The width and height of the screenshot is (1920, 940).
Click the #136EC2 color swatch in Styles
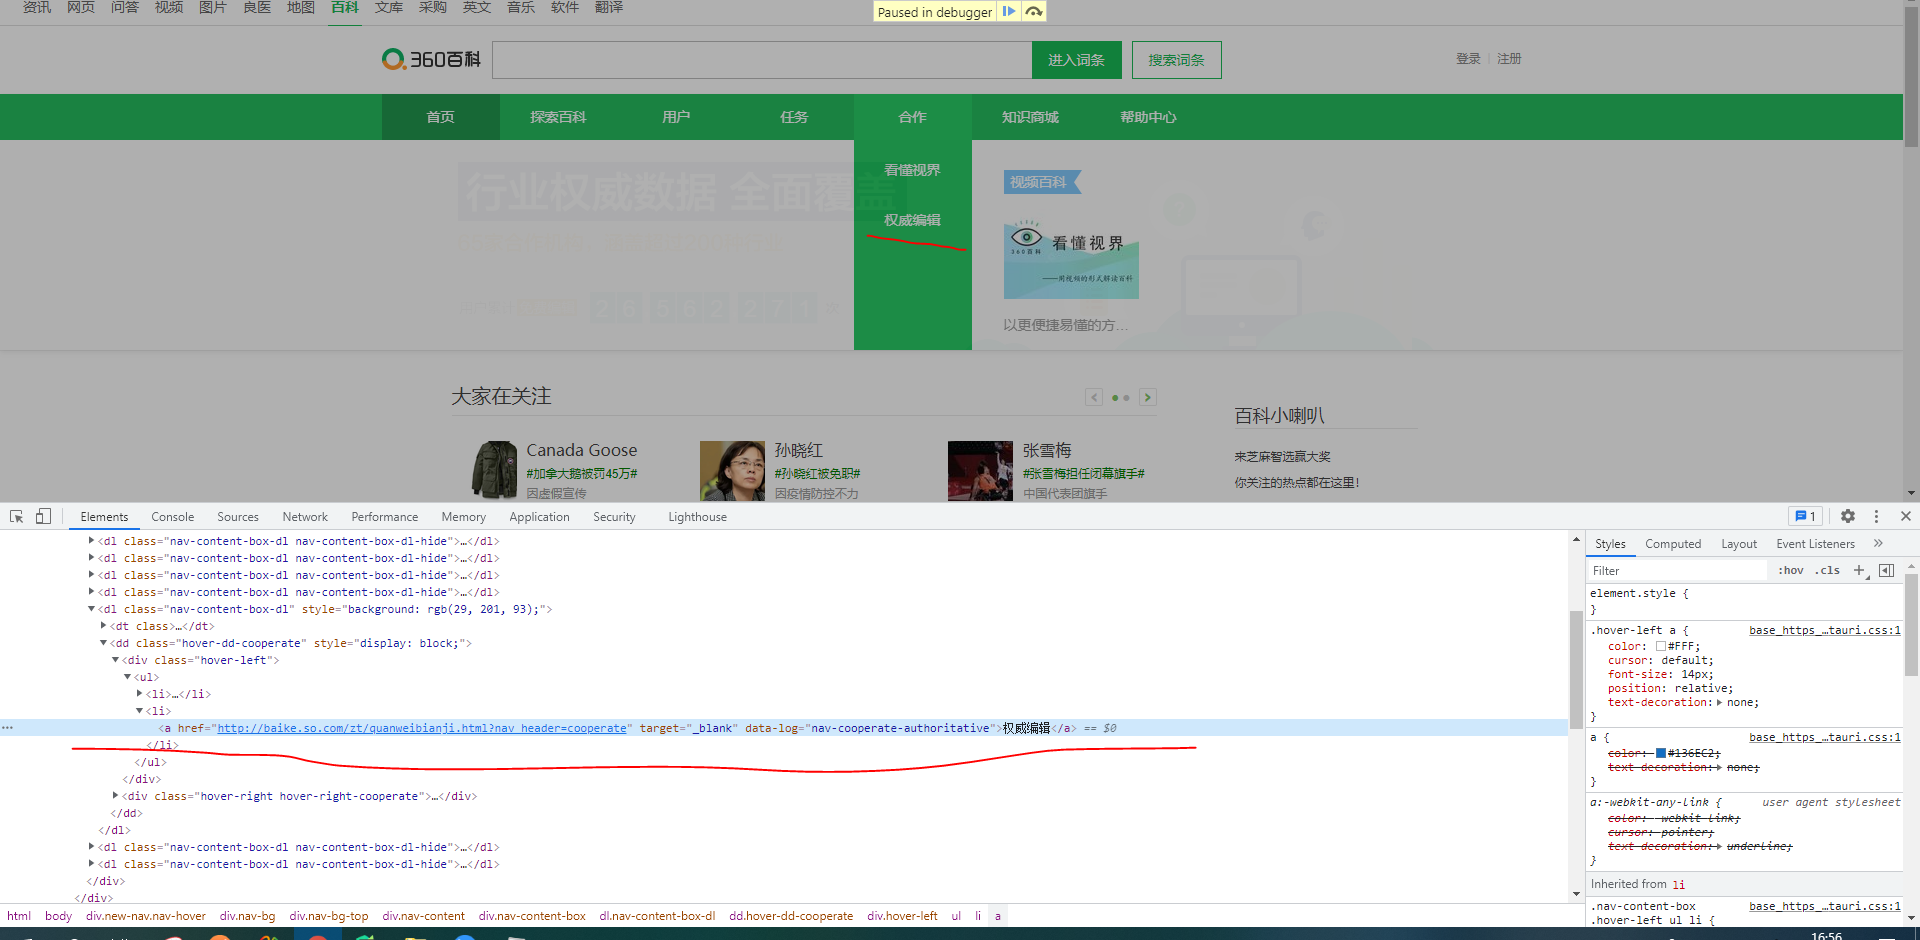click(x=1660, y=752)
